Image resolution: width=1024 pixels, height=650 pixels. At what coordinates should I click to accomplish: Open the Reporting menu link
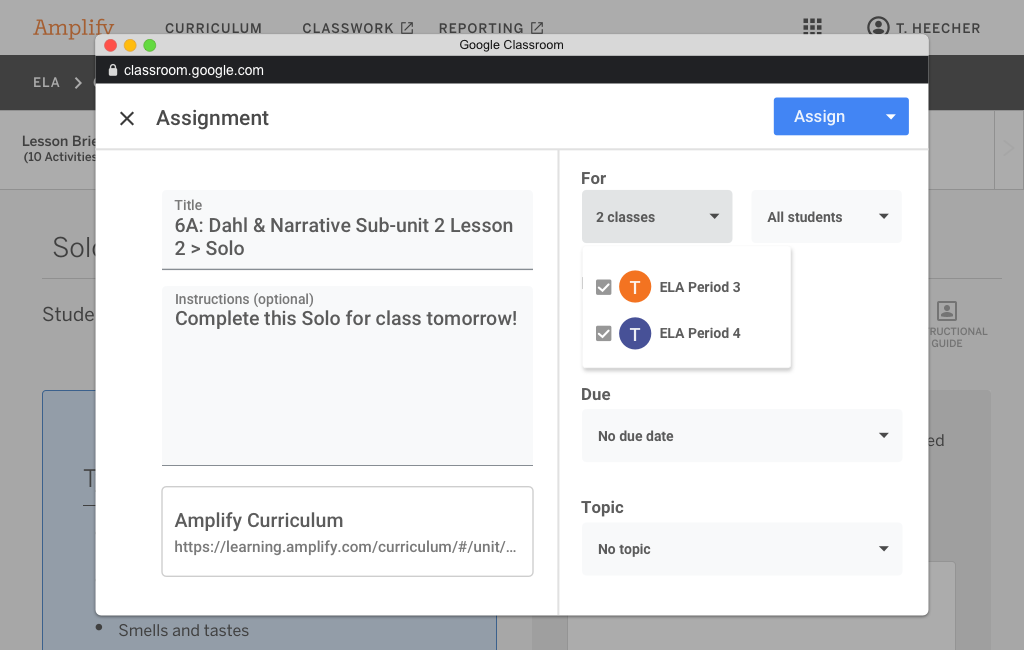pos(490,28)
